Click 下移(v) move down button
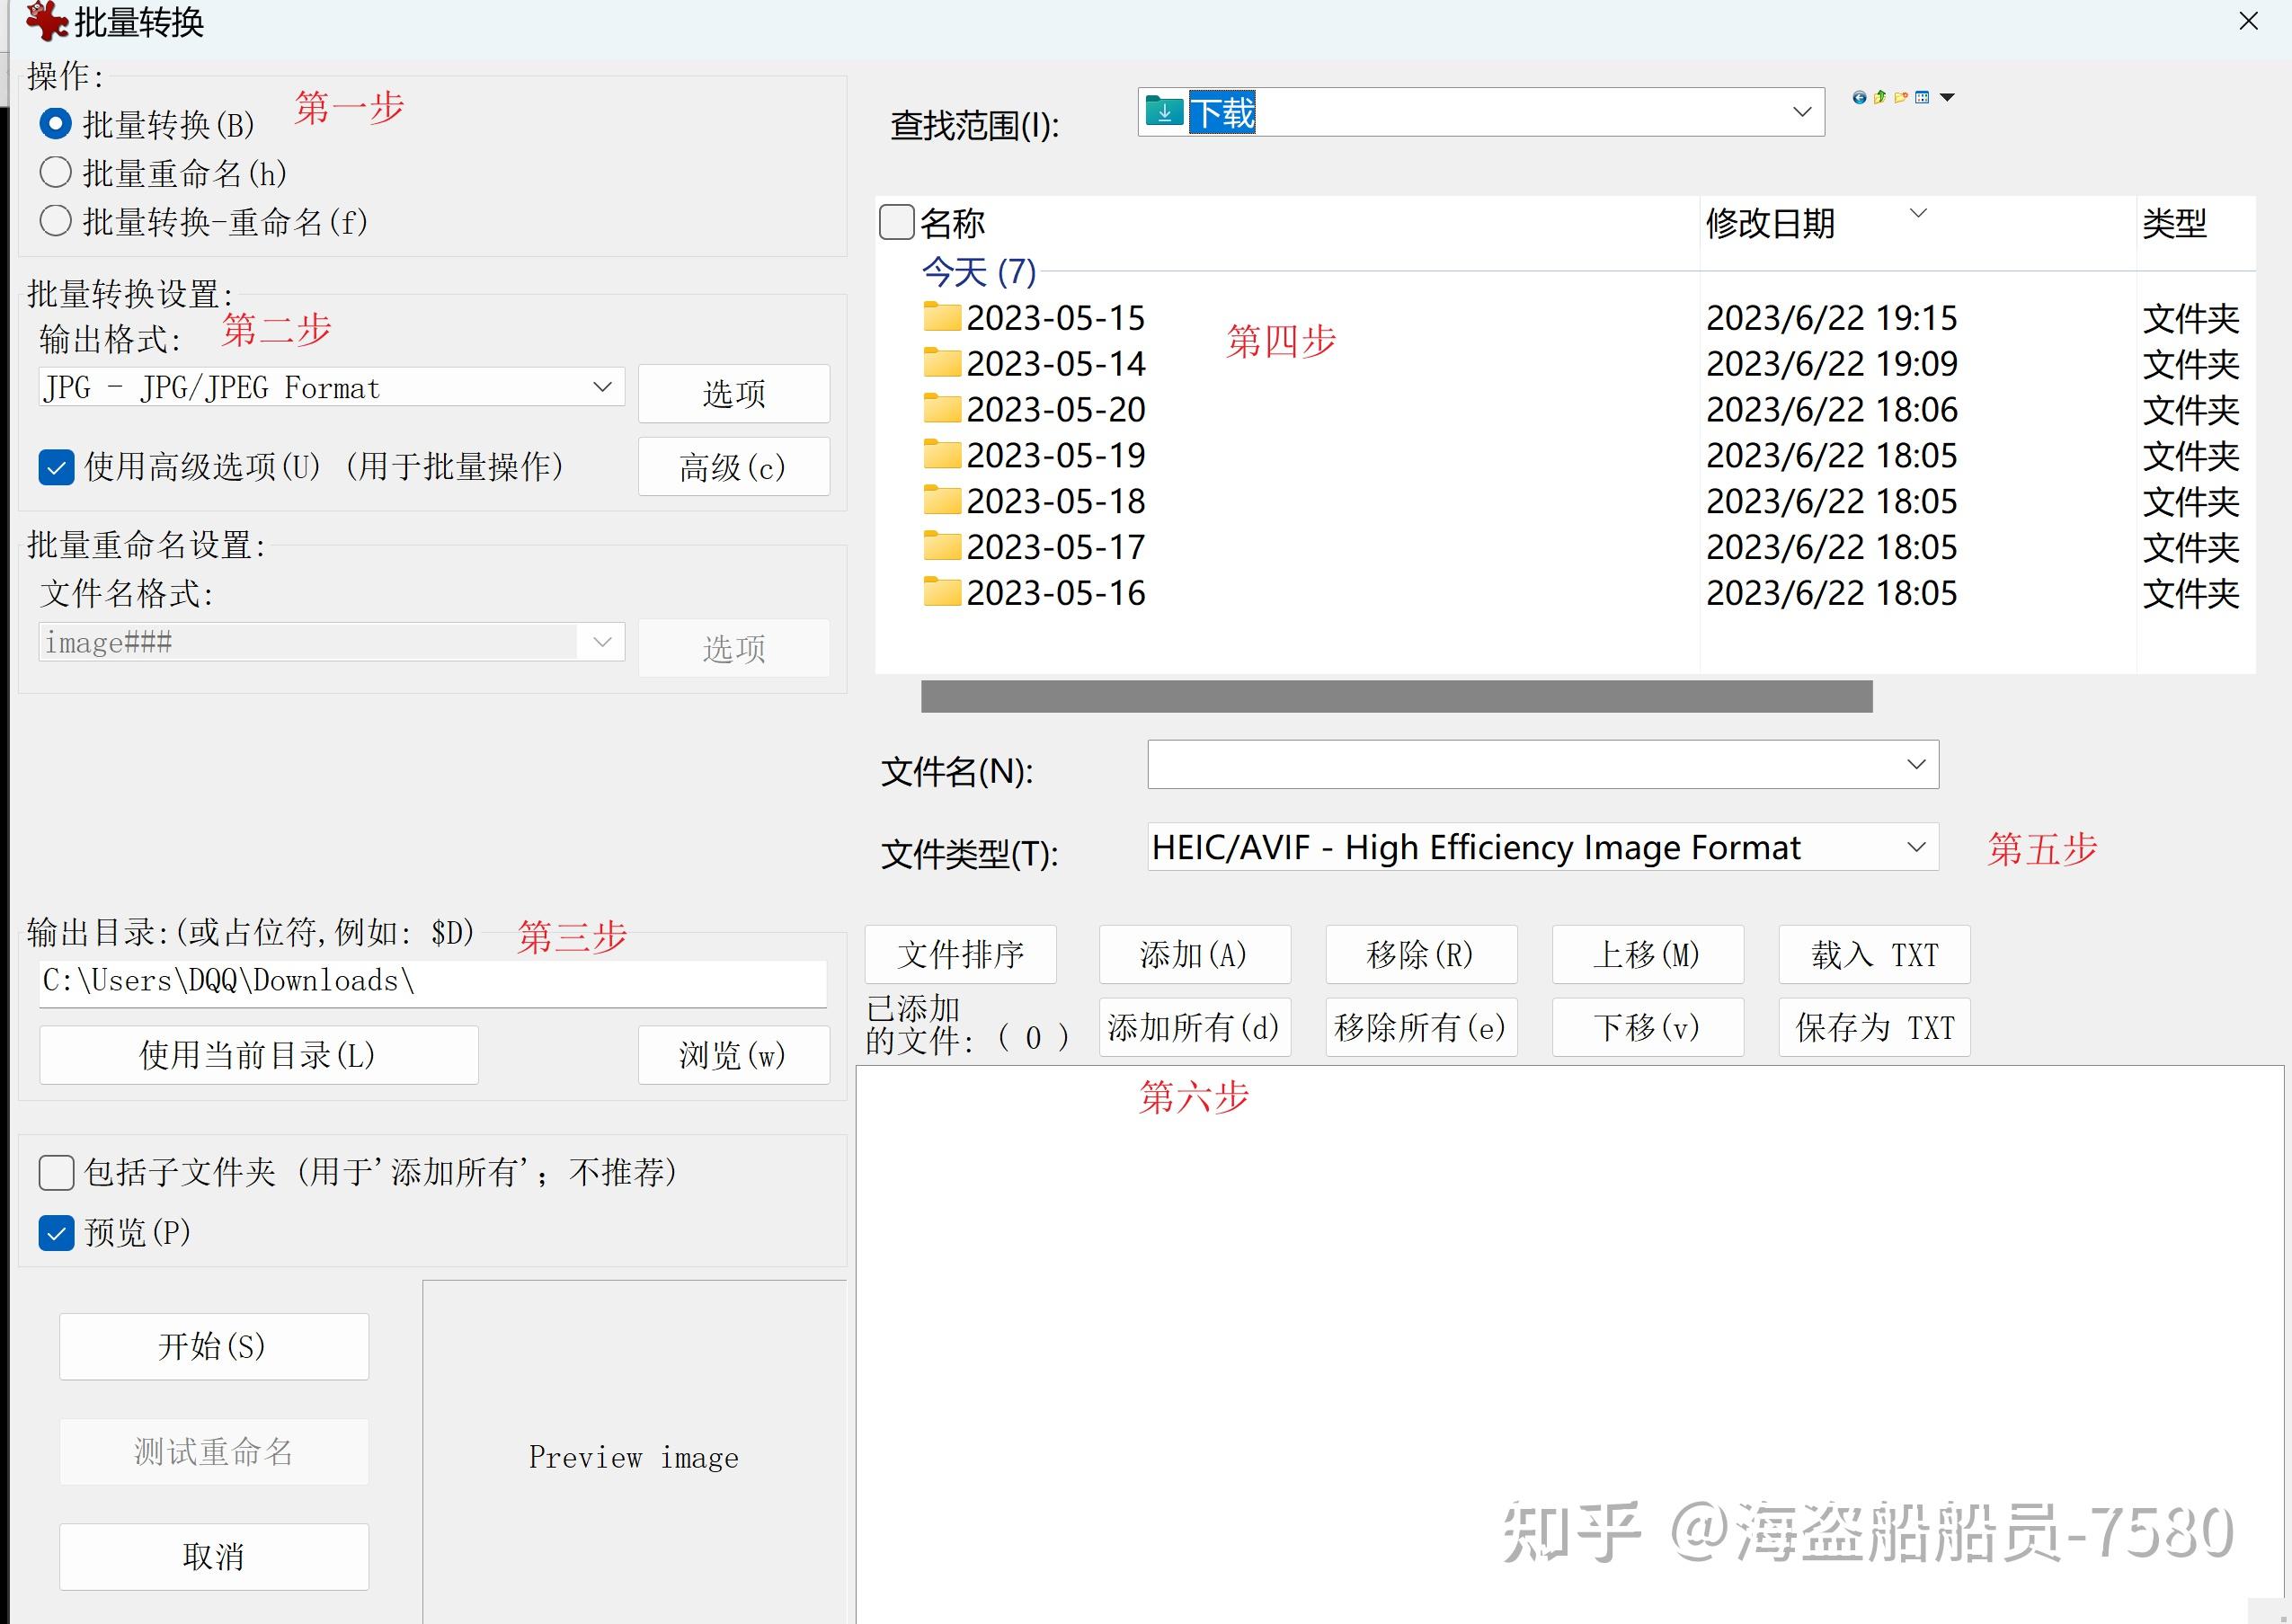Screen dimensions: 2292x1624 (x=1648, y=1027)
